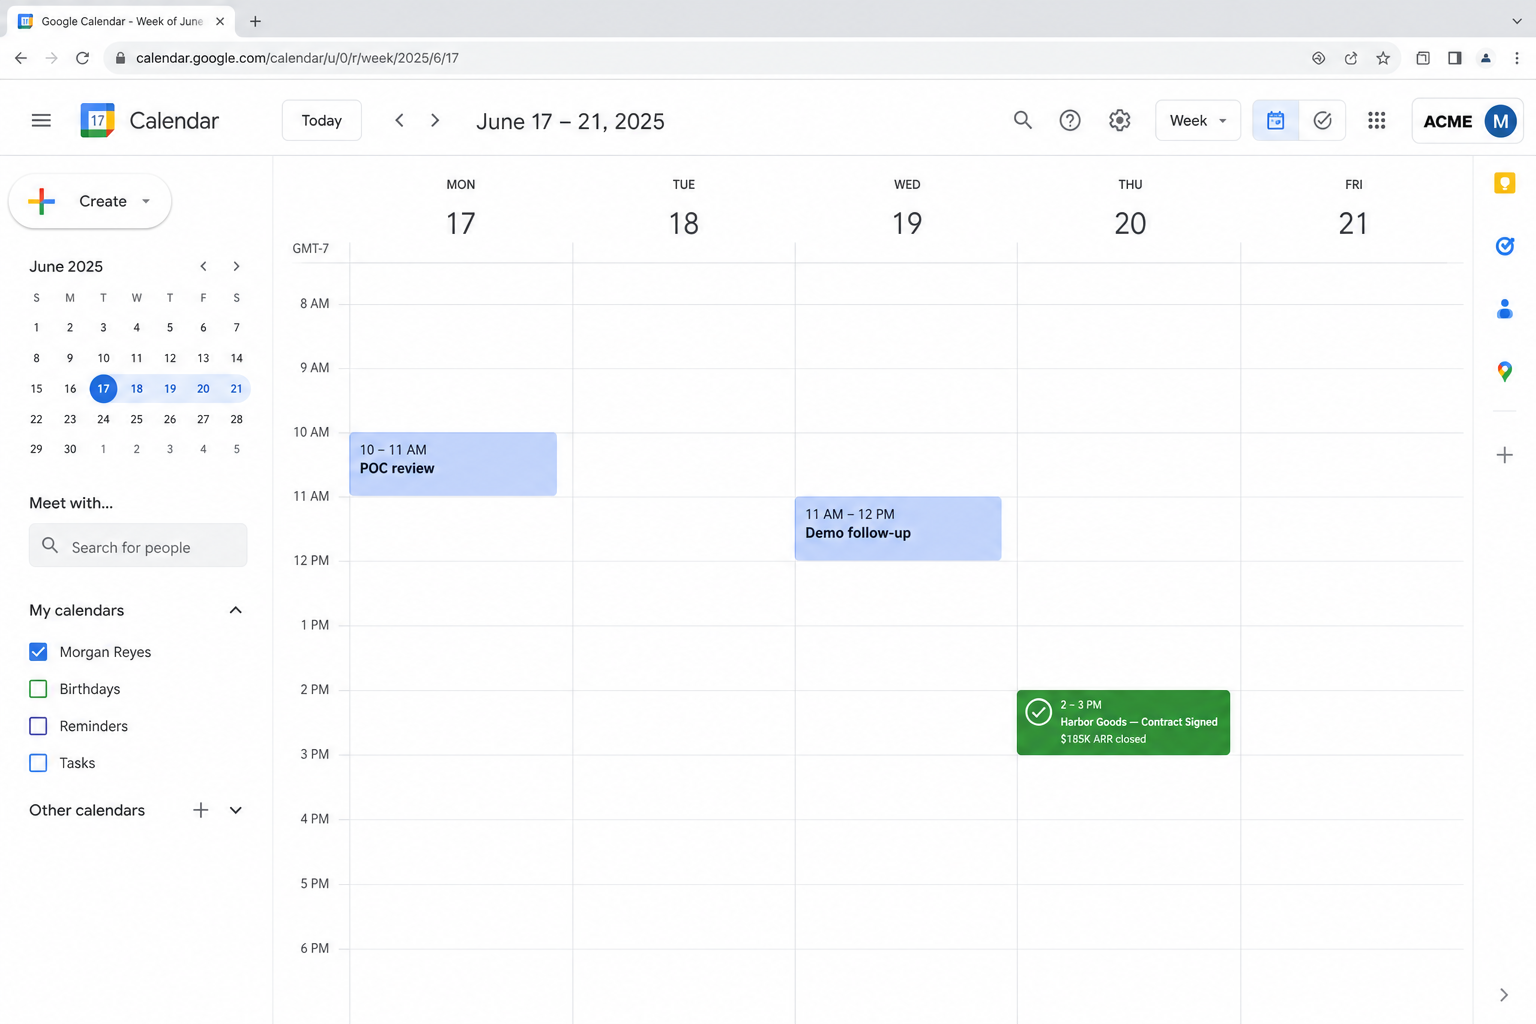The image size is (1536, 1024).
Task: Open a new browser tab
Action: click(255, 21)
